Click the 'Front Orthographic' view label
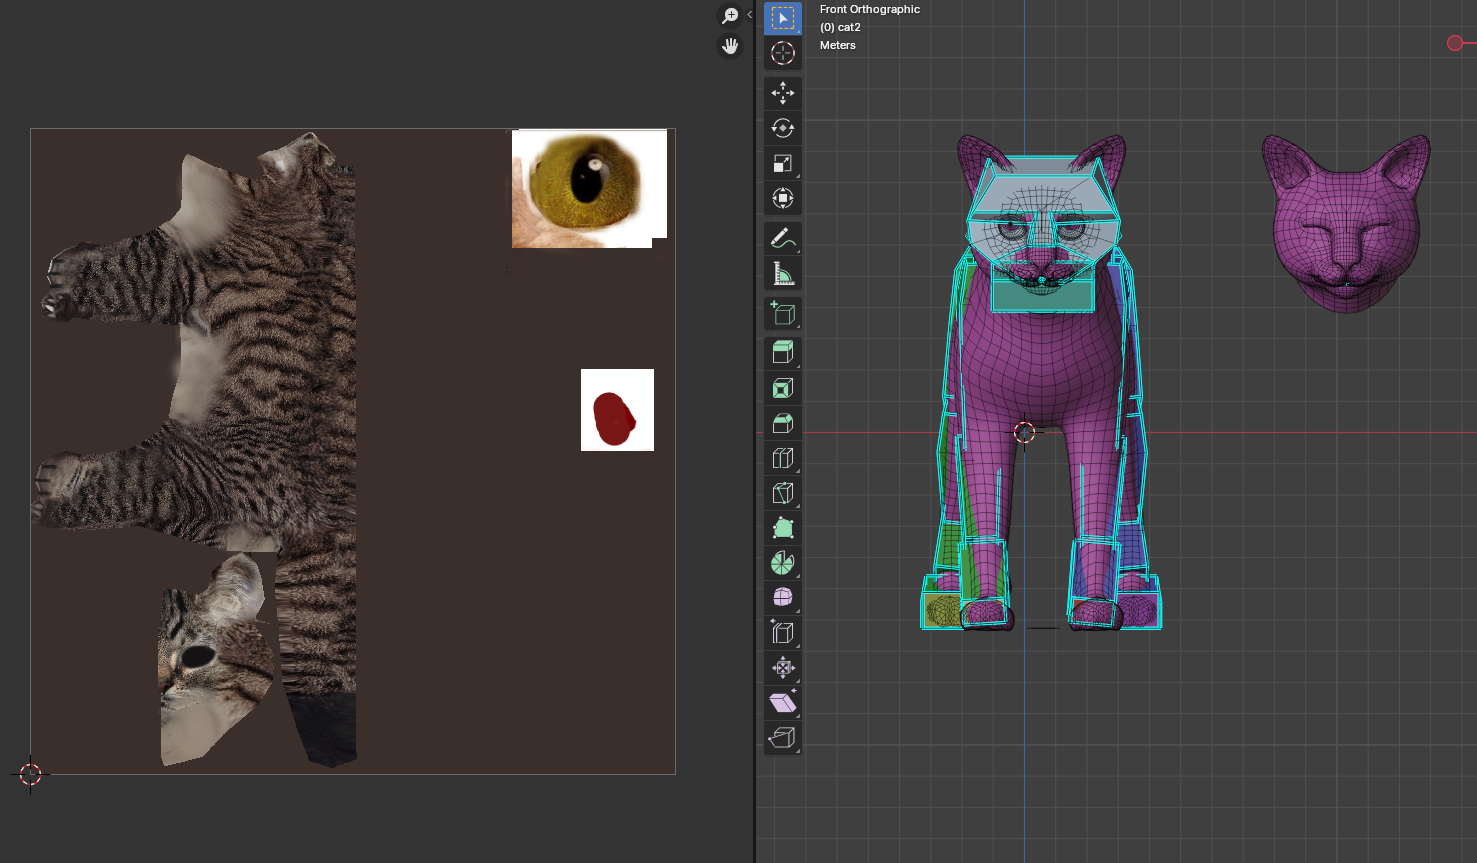The height and width of the screenshot is (863, 1477). point(869,9)
